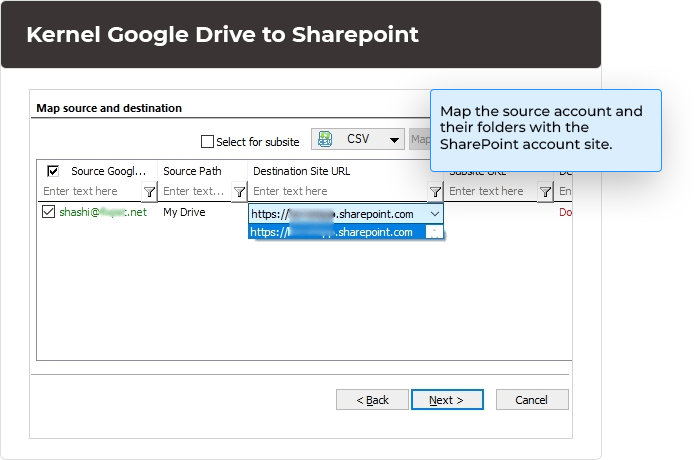Image resolution: width=700 pixels, height=460 pixels.
Task: Enable Select for subsite checkbox
Action: pyautogui.click(x=207, y=142)
